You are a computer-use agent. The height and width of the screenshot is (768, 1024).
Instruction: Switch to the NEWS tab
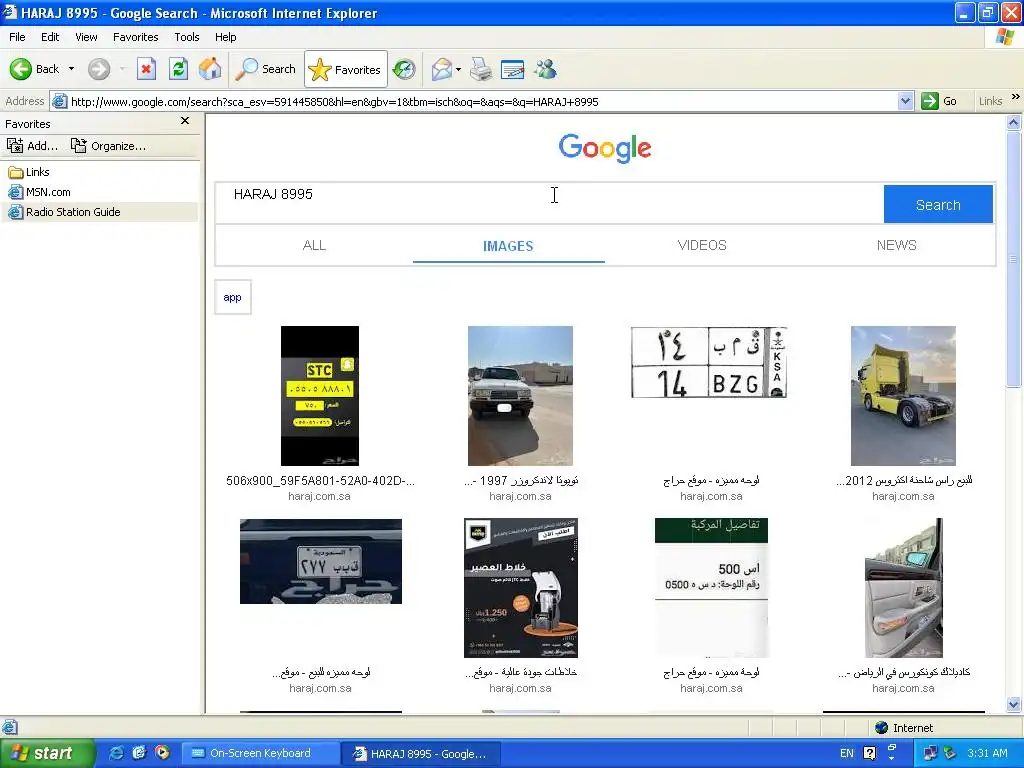896,246
